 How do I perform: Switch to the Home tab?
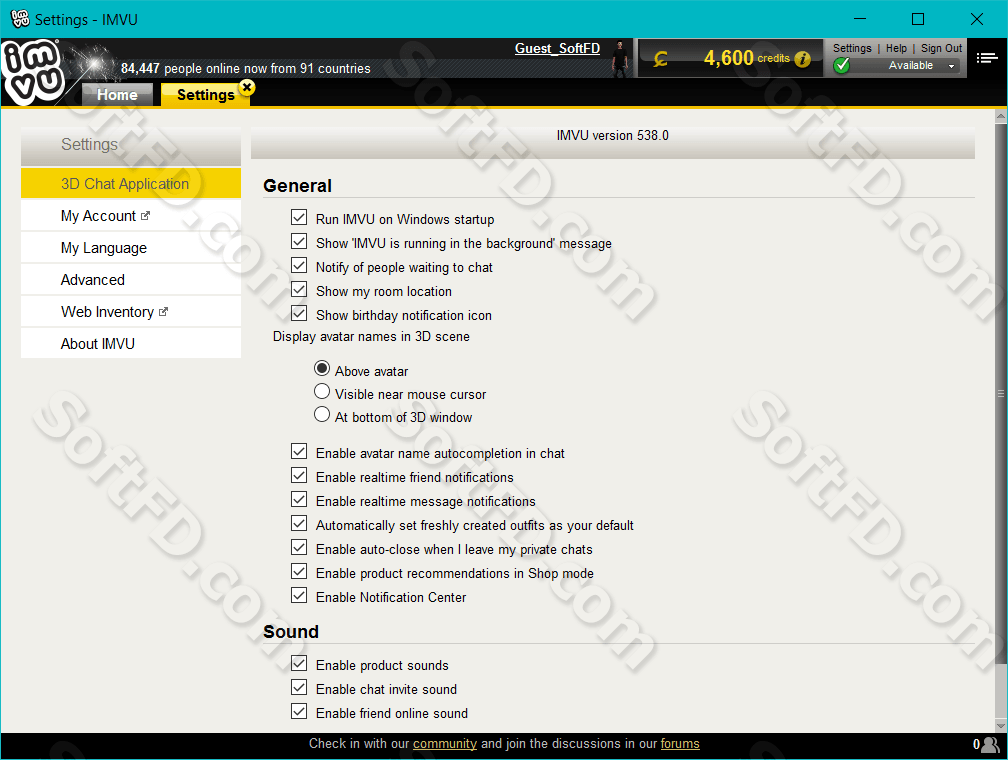tap(118, 95)
